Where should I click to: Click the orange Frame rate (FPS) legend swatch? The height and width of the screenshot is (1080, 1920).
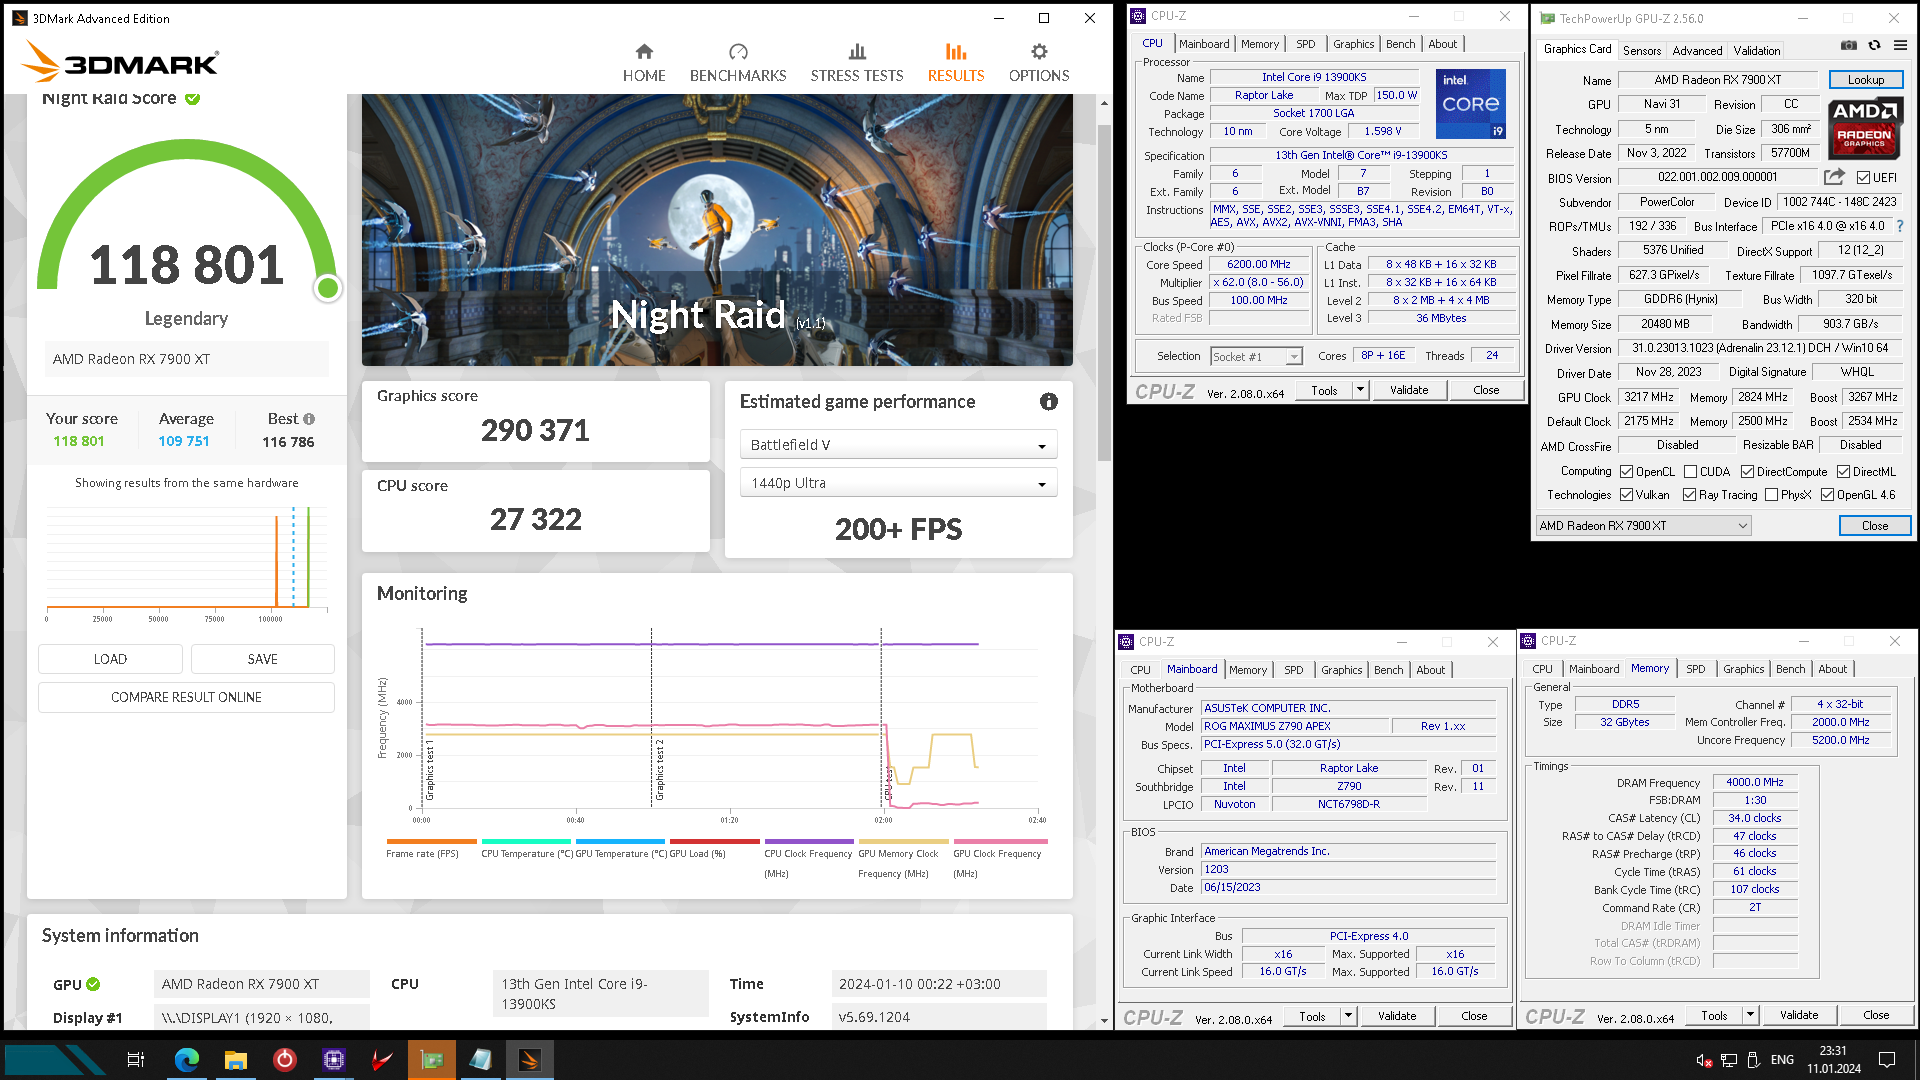[431, 841]
